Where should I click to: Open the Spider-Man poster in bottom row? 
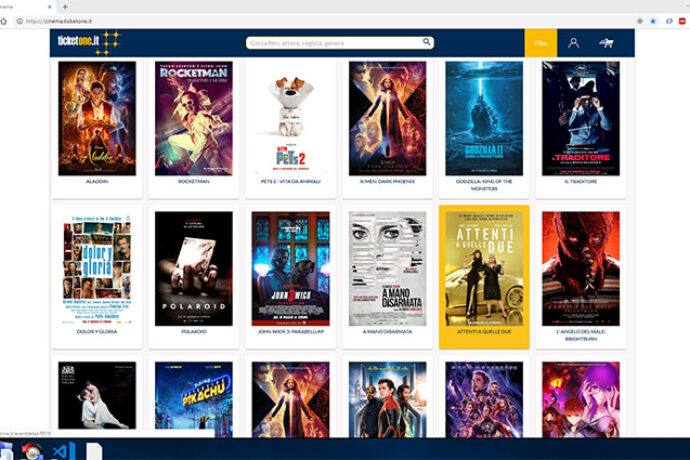pos(387,399)
